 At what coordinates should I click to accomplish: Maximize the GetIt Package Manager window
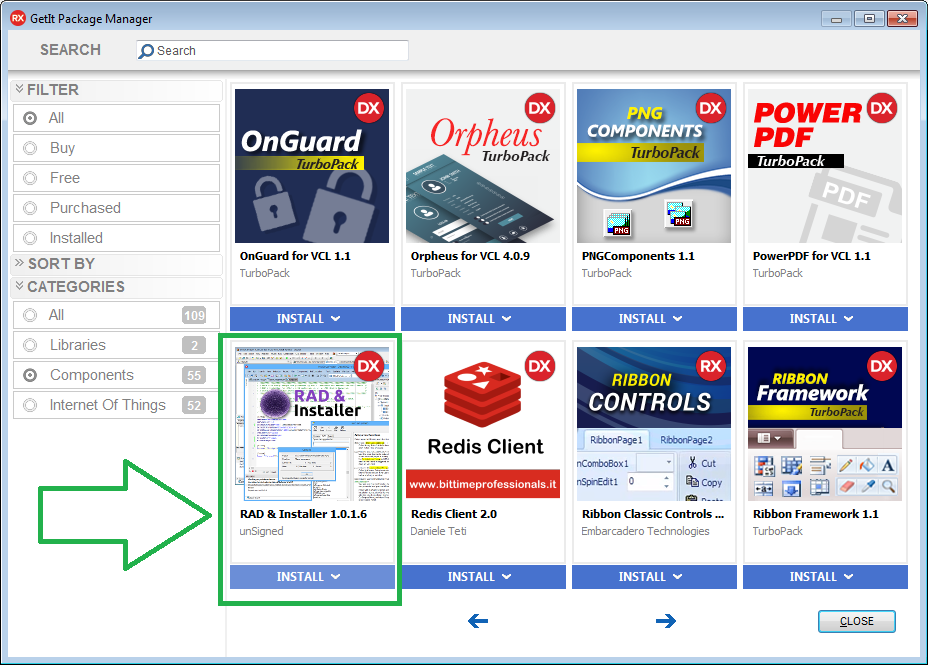pos(869,19)
